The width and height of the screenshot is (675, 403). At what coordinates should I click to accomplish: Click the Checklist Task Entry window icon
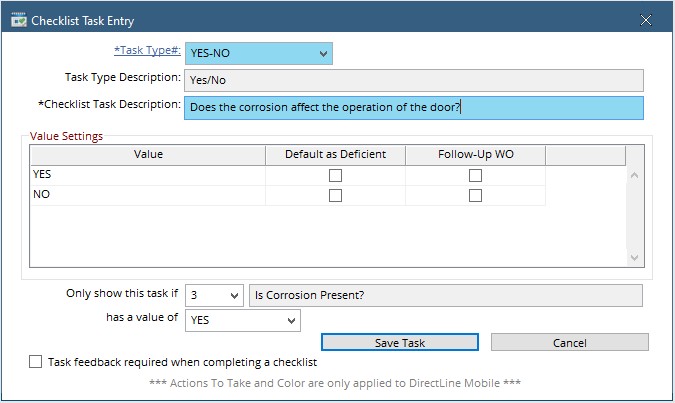(18, 20)
